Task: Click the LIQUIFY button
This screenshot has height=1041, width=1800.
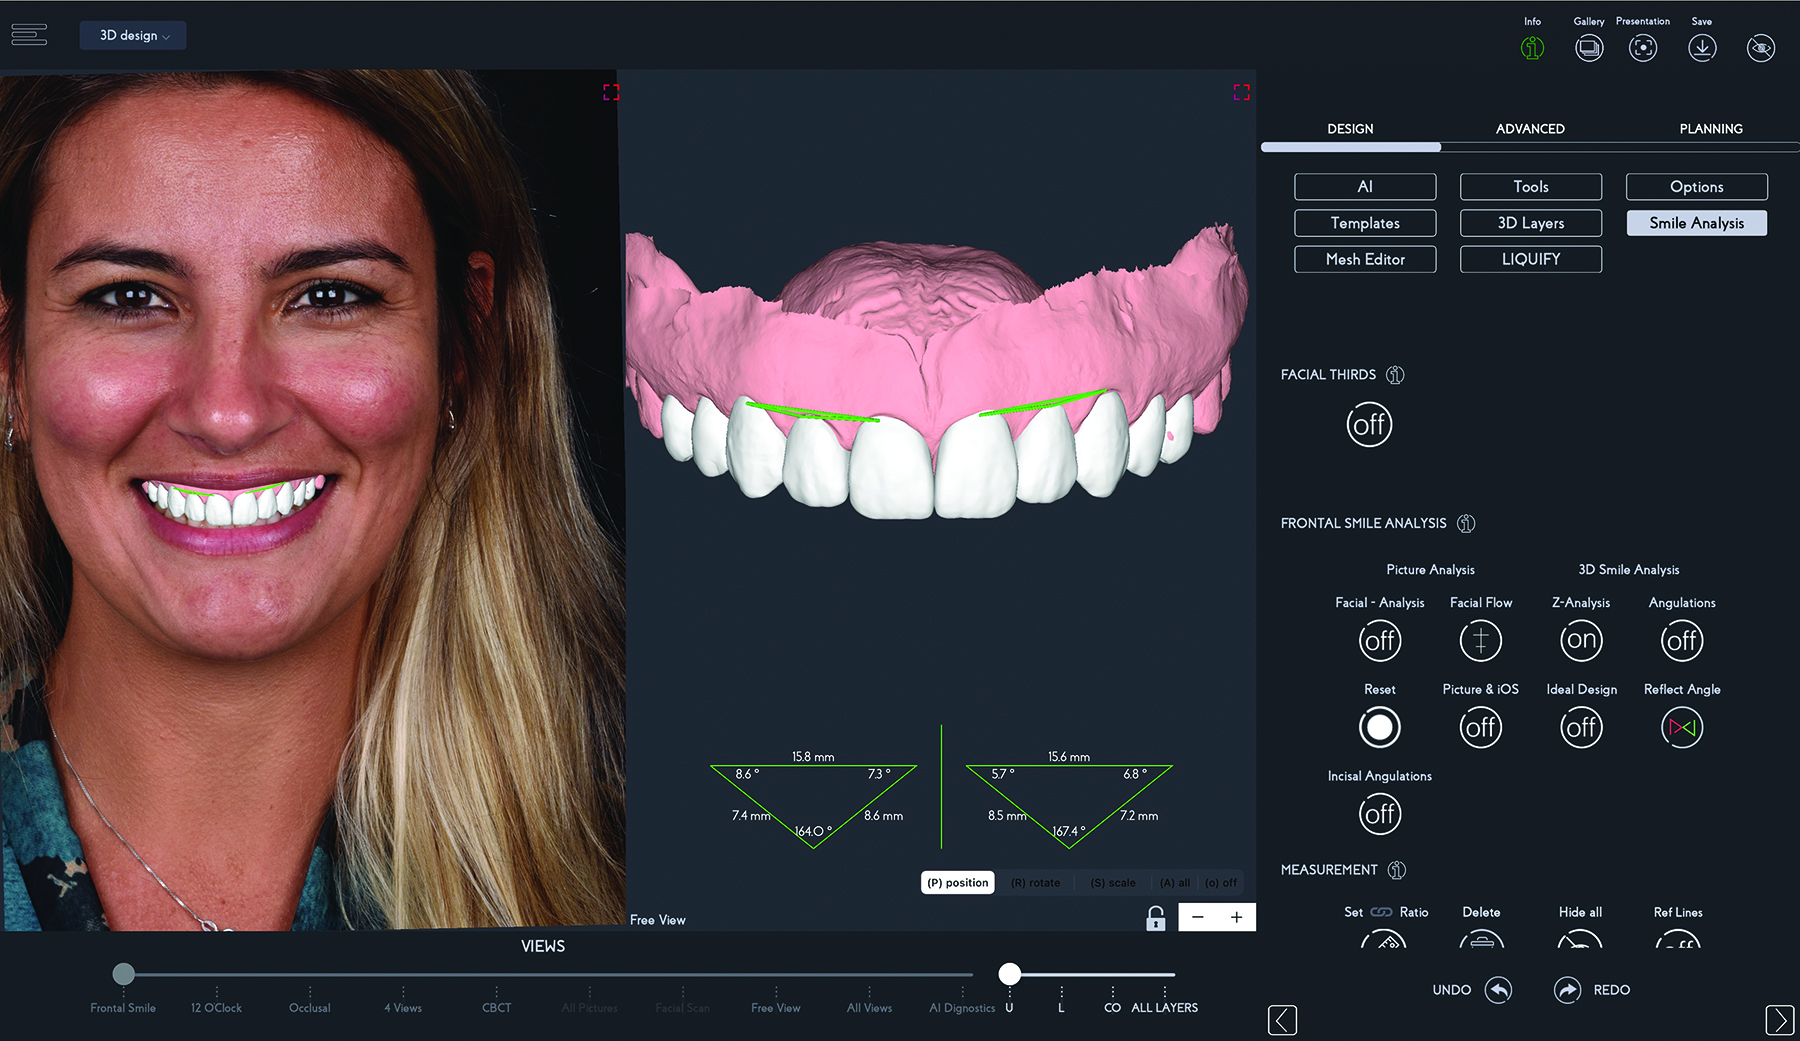Action: point(1530,259)
